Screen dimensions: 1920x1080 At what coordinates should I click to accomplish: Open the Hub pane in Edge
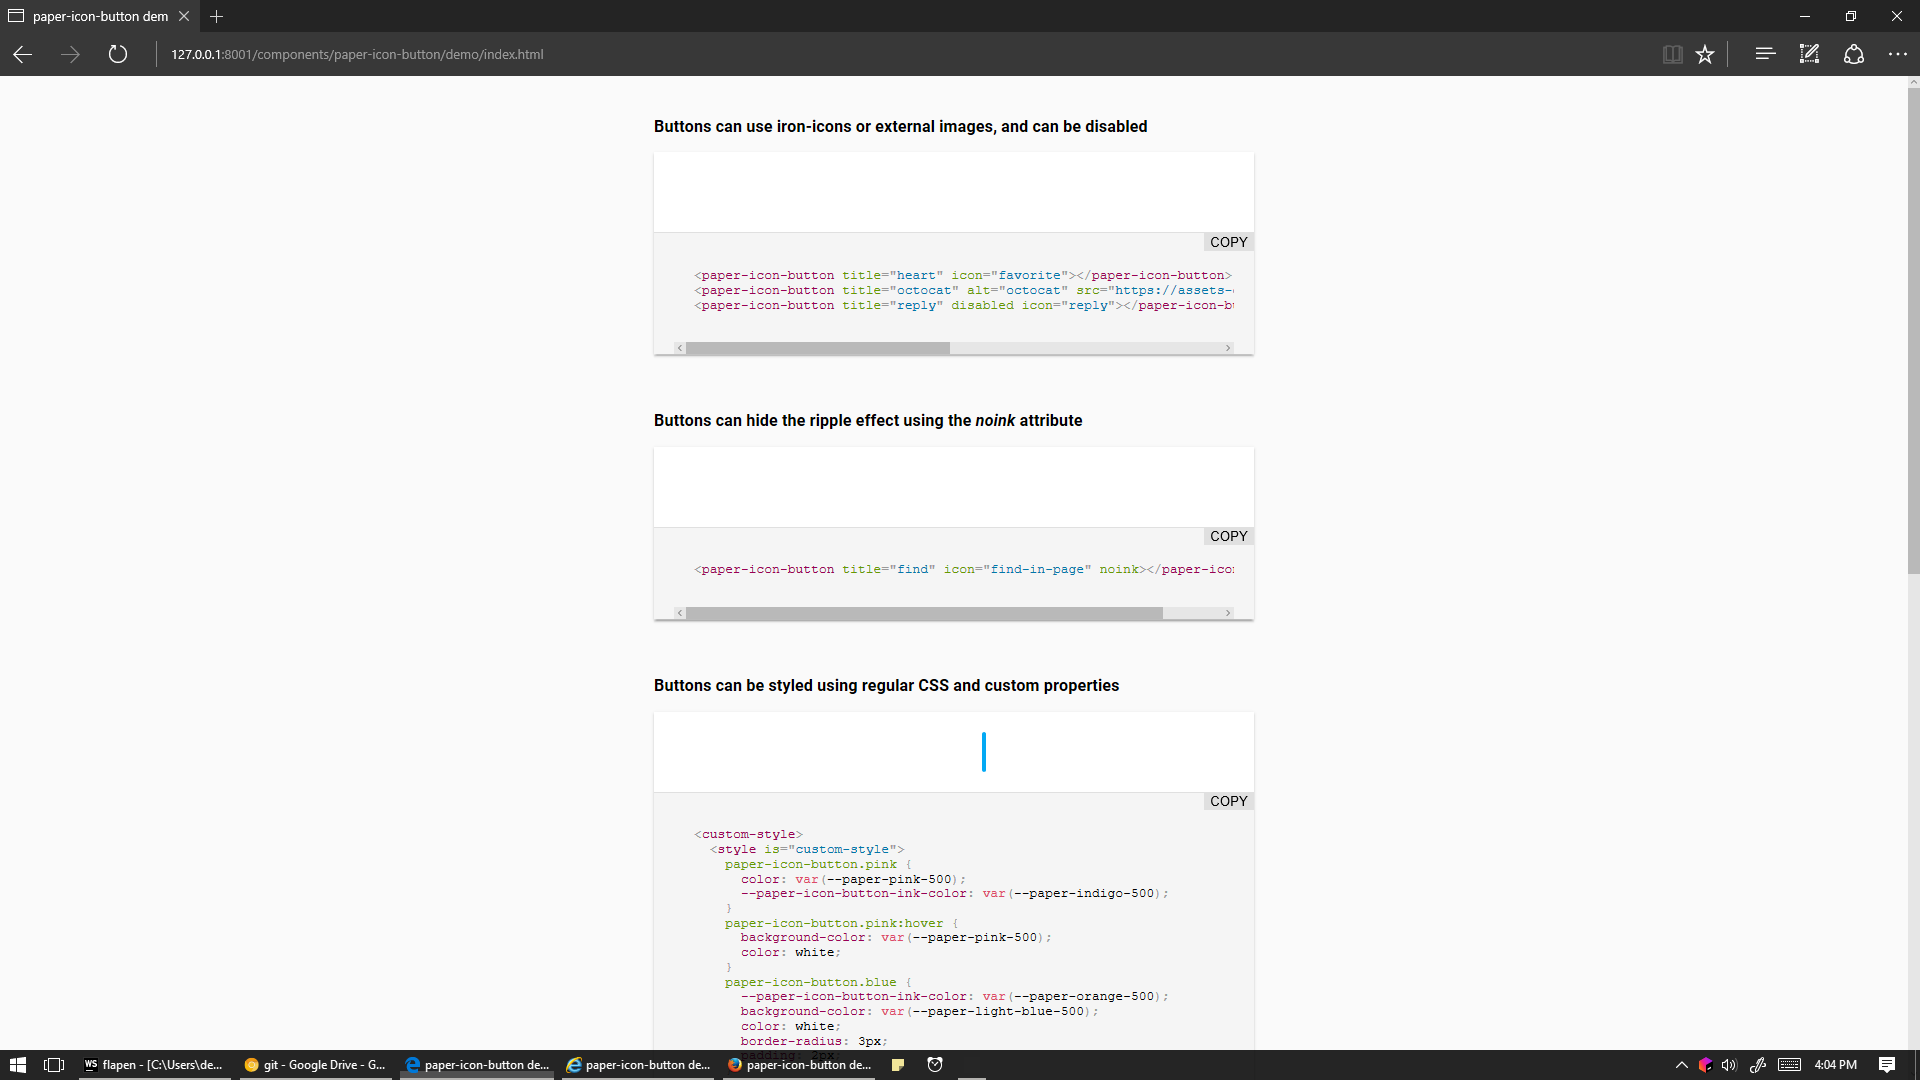tap(1765, 54)
